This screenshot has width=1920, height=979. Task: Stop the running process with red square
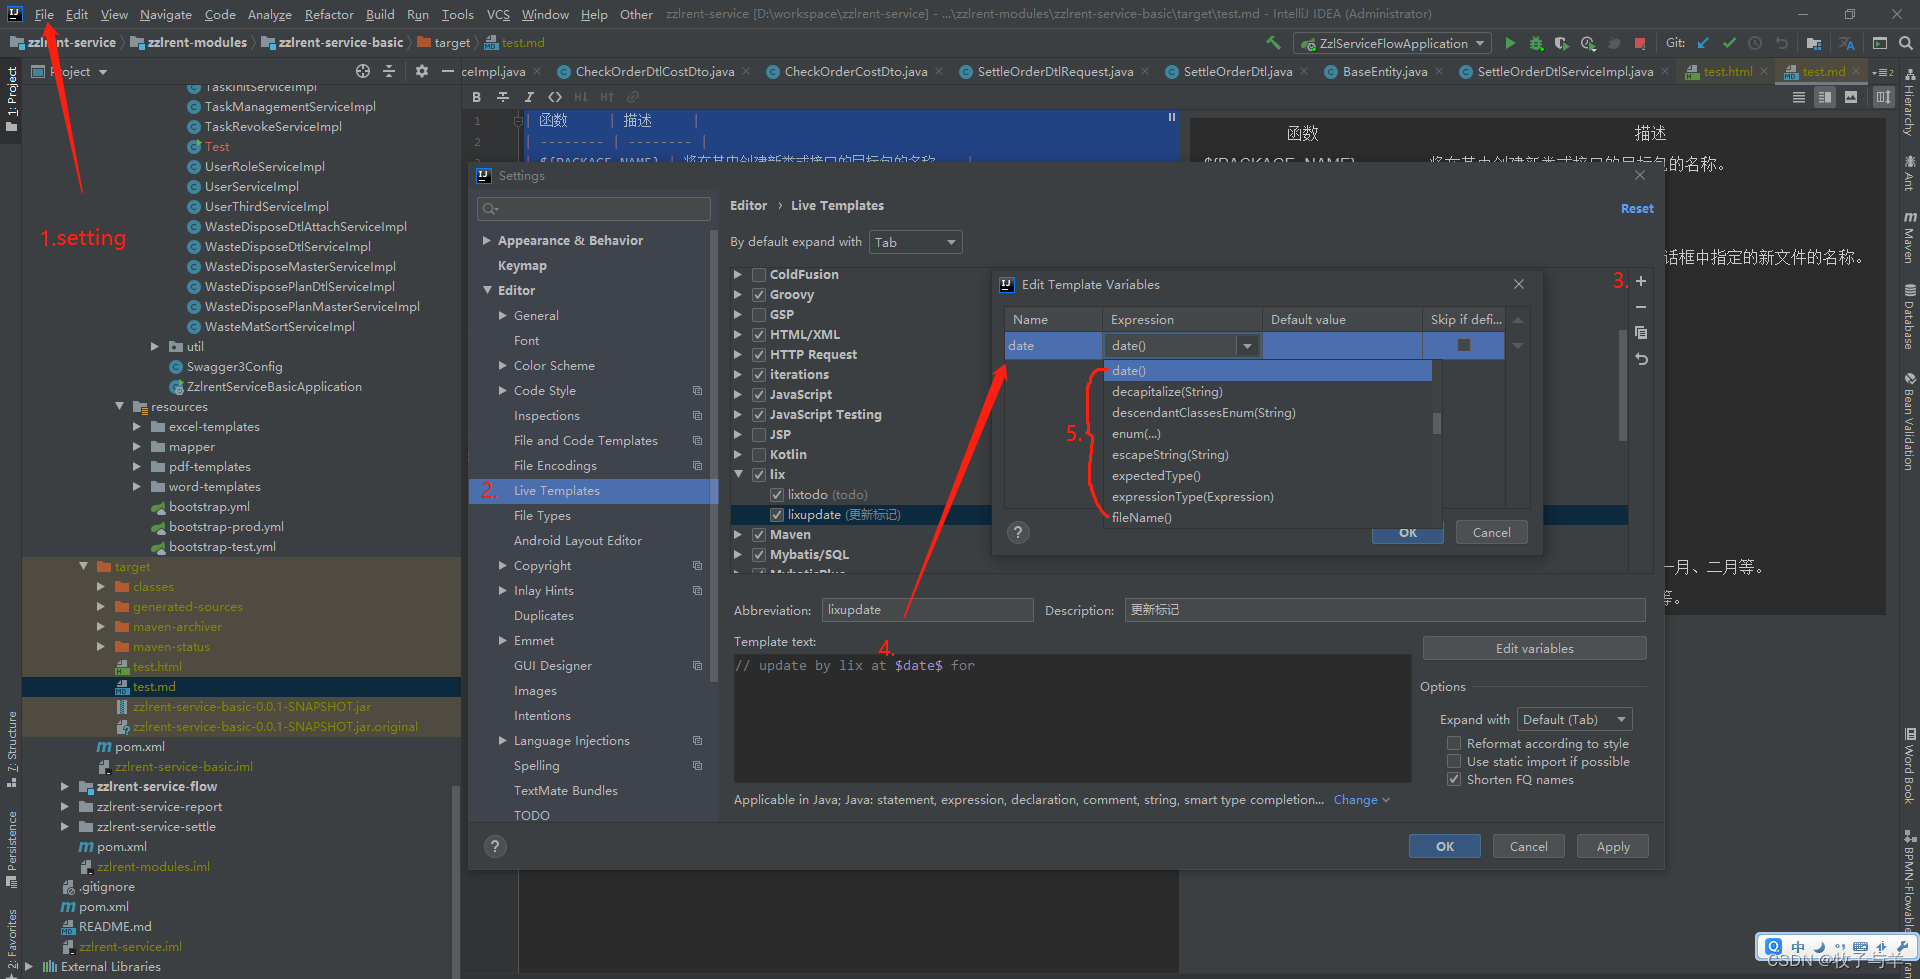1640,43
